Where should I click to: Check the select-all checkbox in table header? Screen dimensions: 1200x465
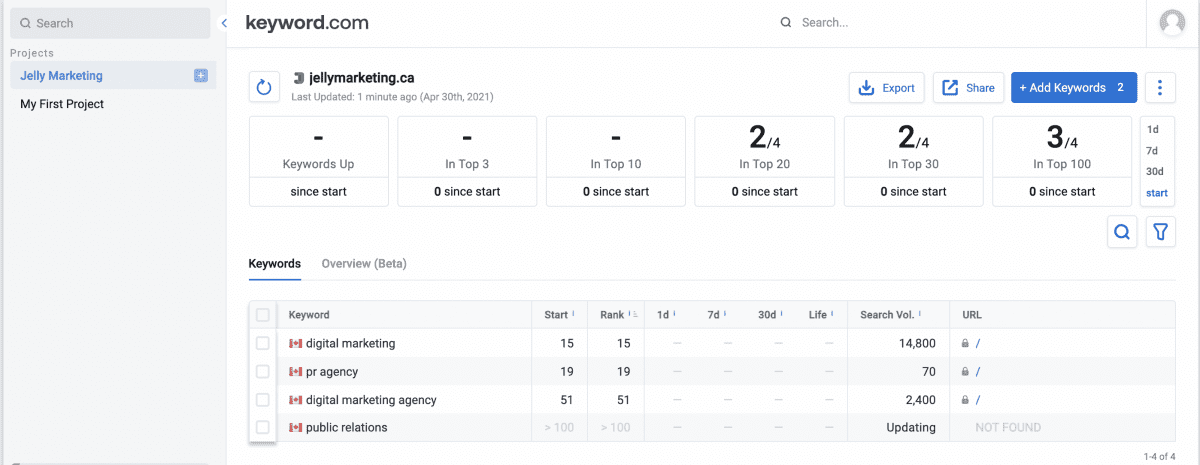[263, 315]
